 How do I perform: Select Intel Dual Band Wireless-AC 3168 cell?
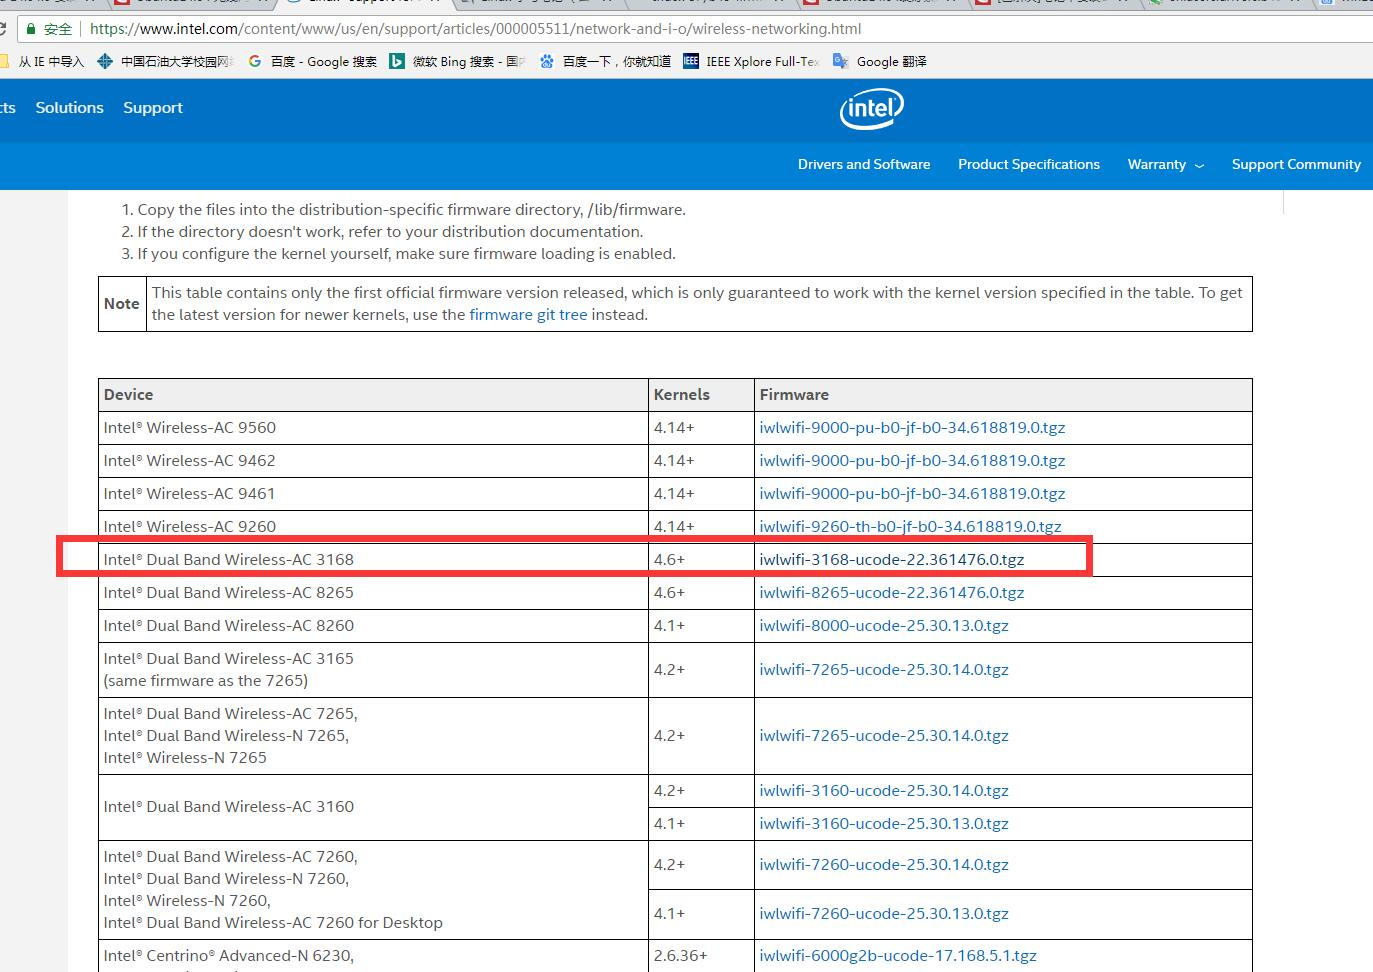[373, 559]
